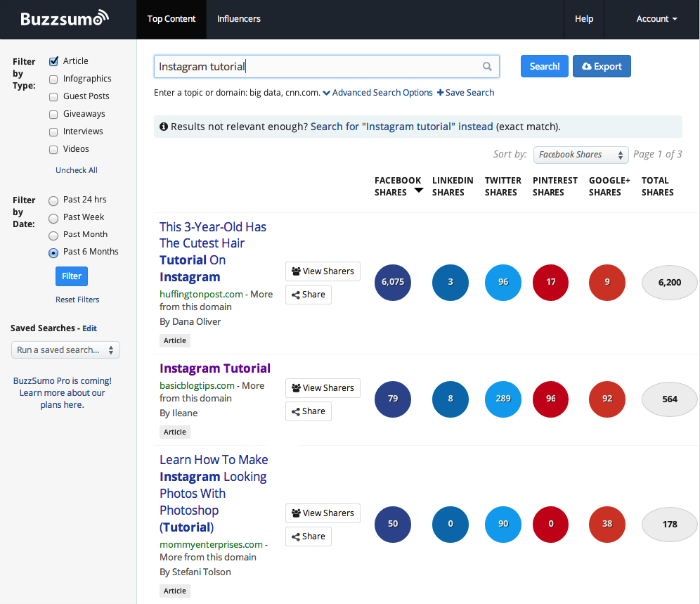Click the Search! button
The height and width of the screenshot is (604, 700).
544,67
